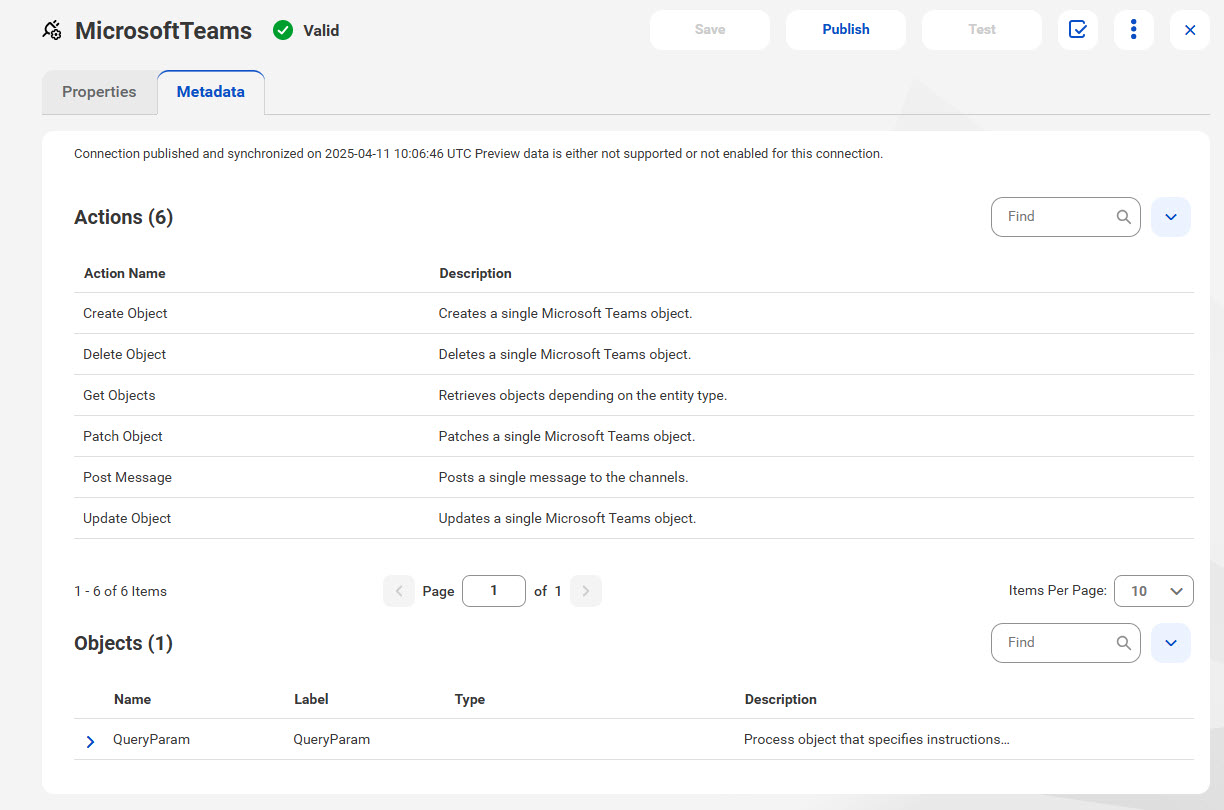Click the Save button
Viewport: 1224px width, 810px height.
tap(710, 30)
